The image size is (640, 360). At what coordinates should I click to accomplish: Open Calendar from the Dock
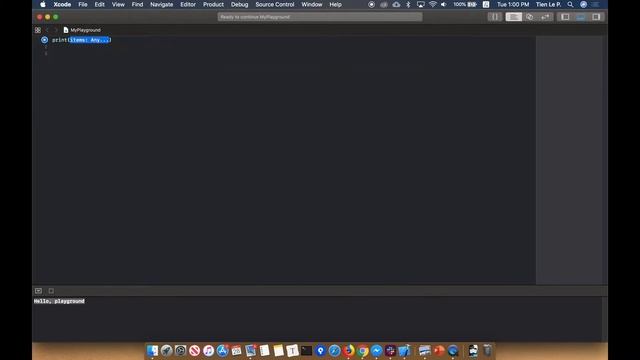click(x=236, y=351)
